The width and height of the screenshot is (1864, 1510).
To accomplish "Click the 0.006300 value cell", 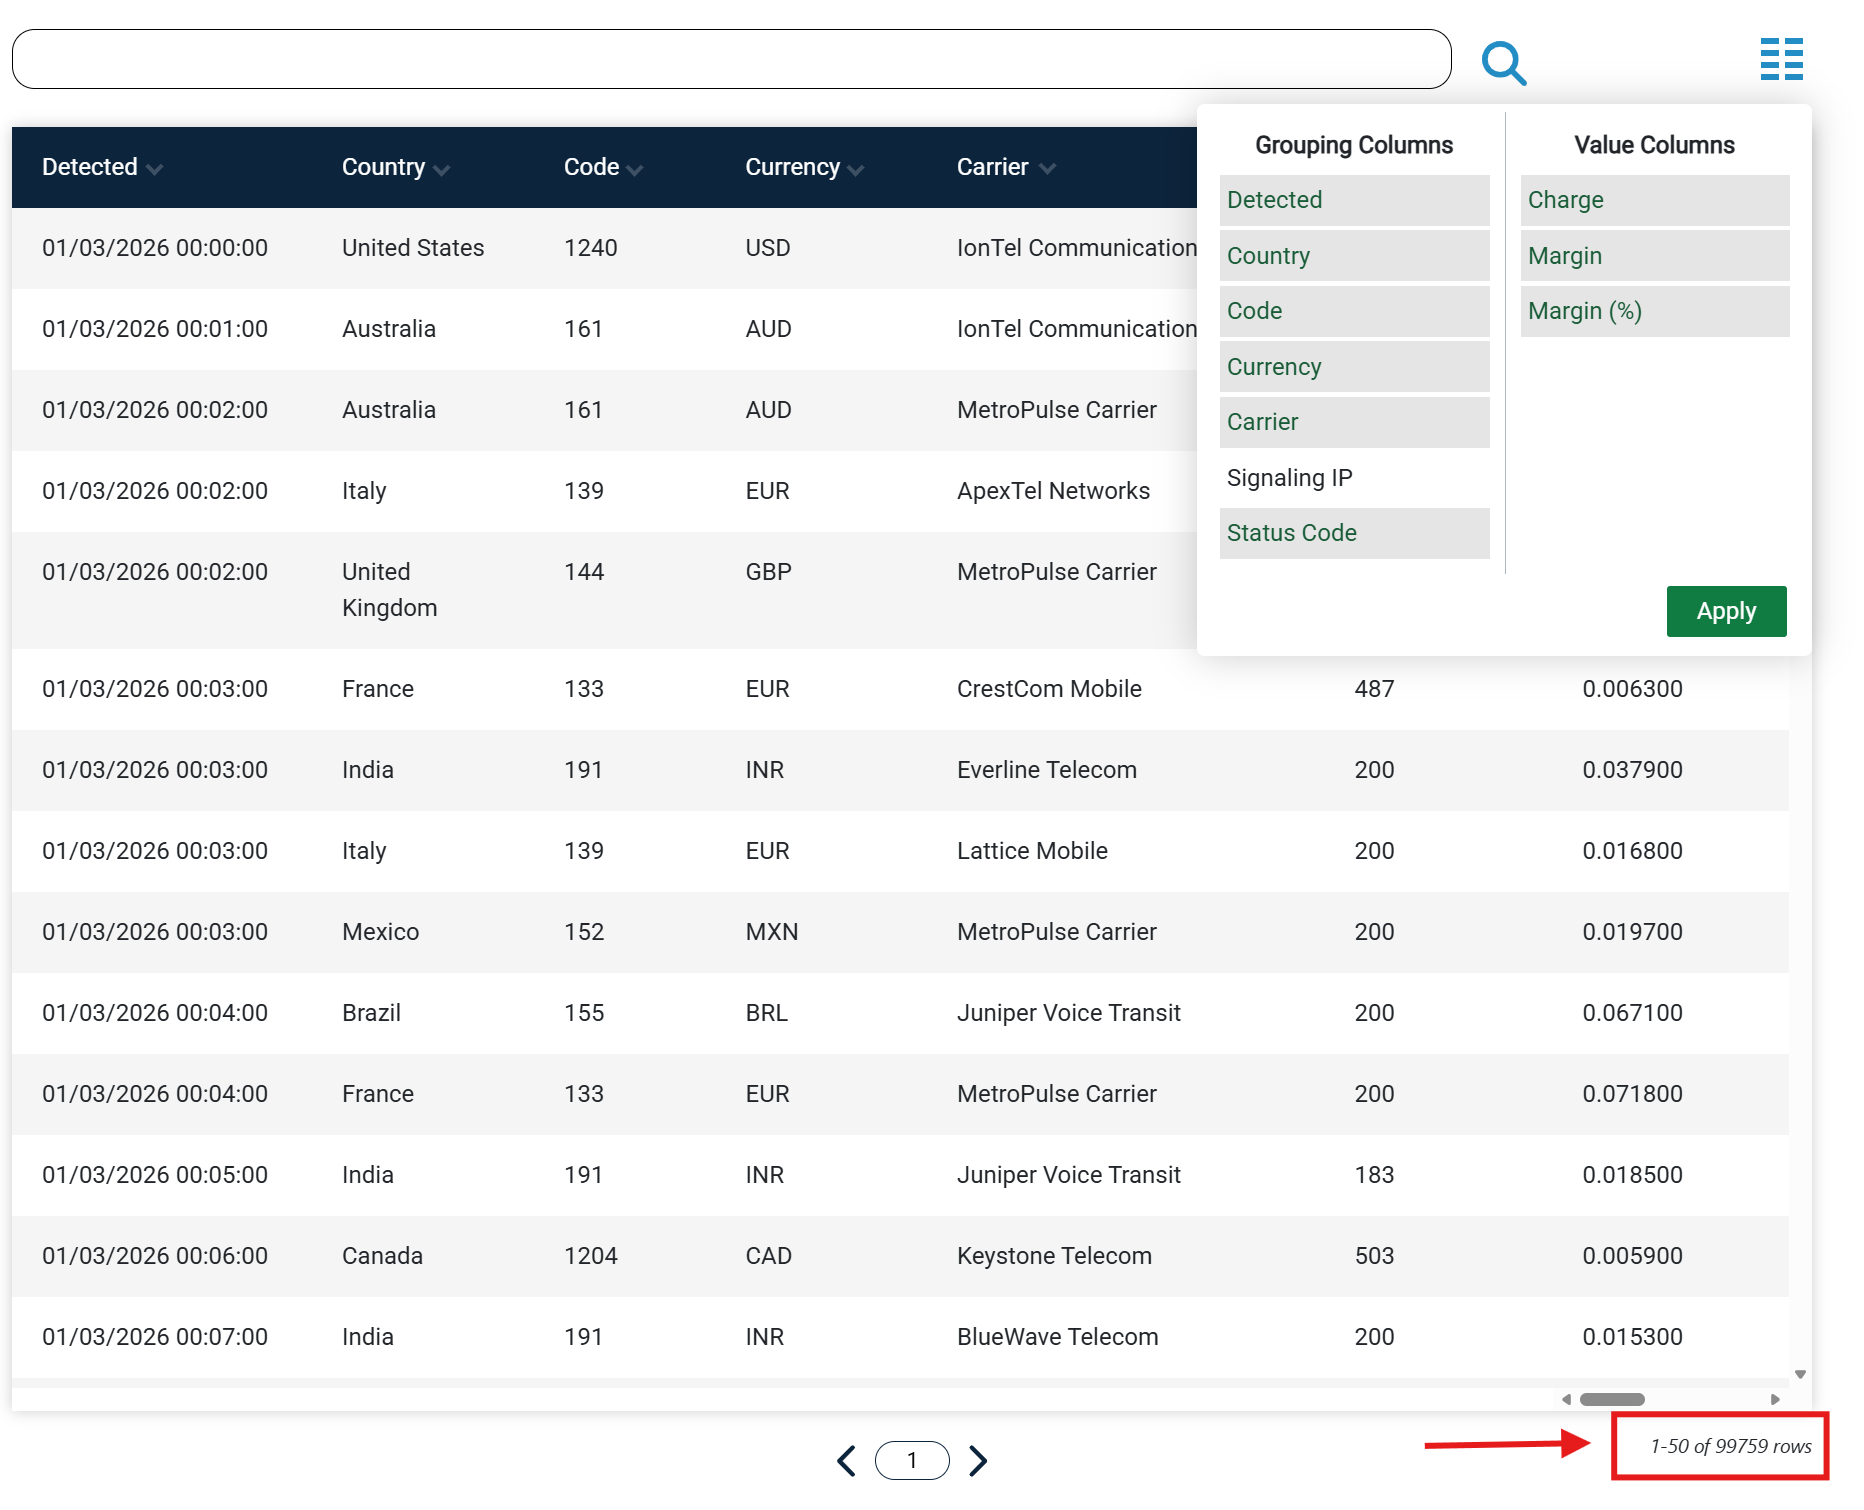I will point(1632,689).
